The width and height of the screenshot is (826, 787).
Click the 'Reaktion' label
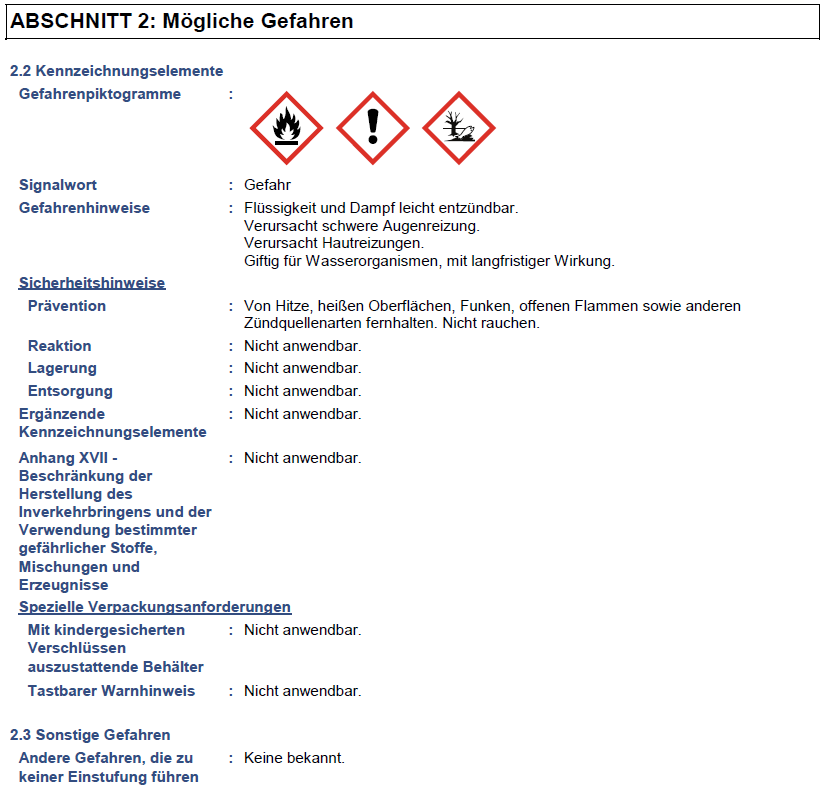60,346
